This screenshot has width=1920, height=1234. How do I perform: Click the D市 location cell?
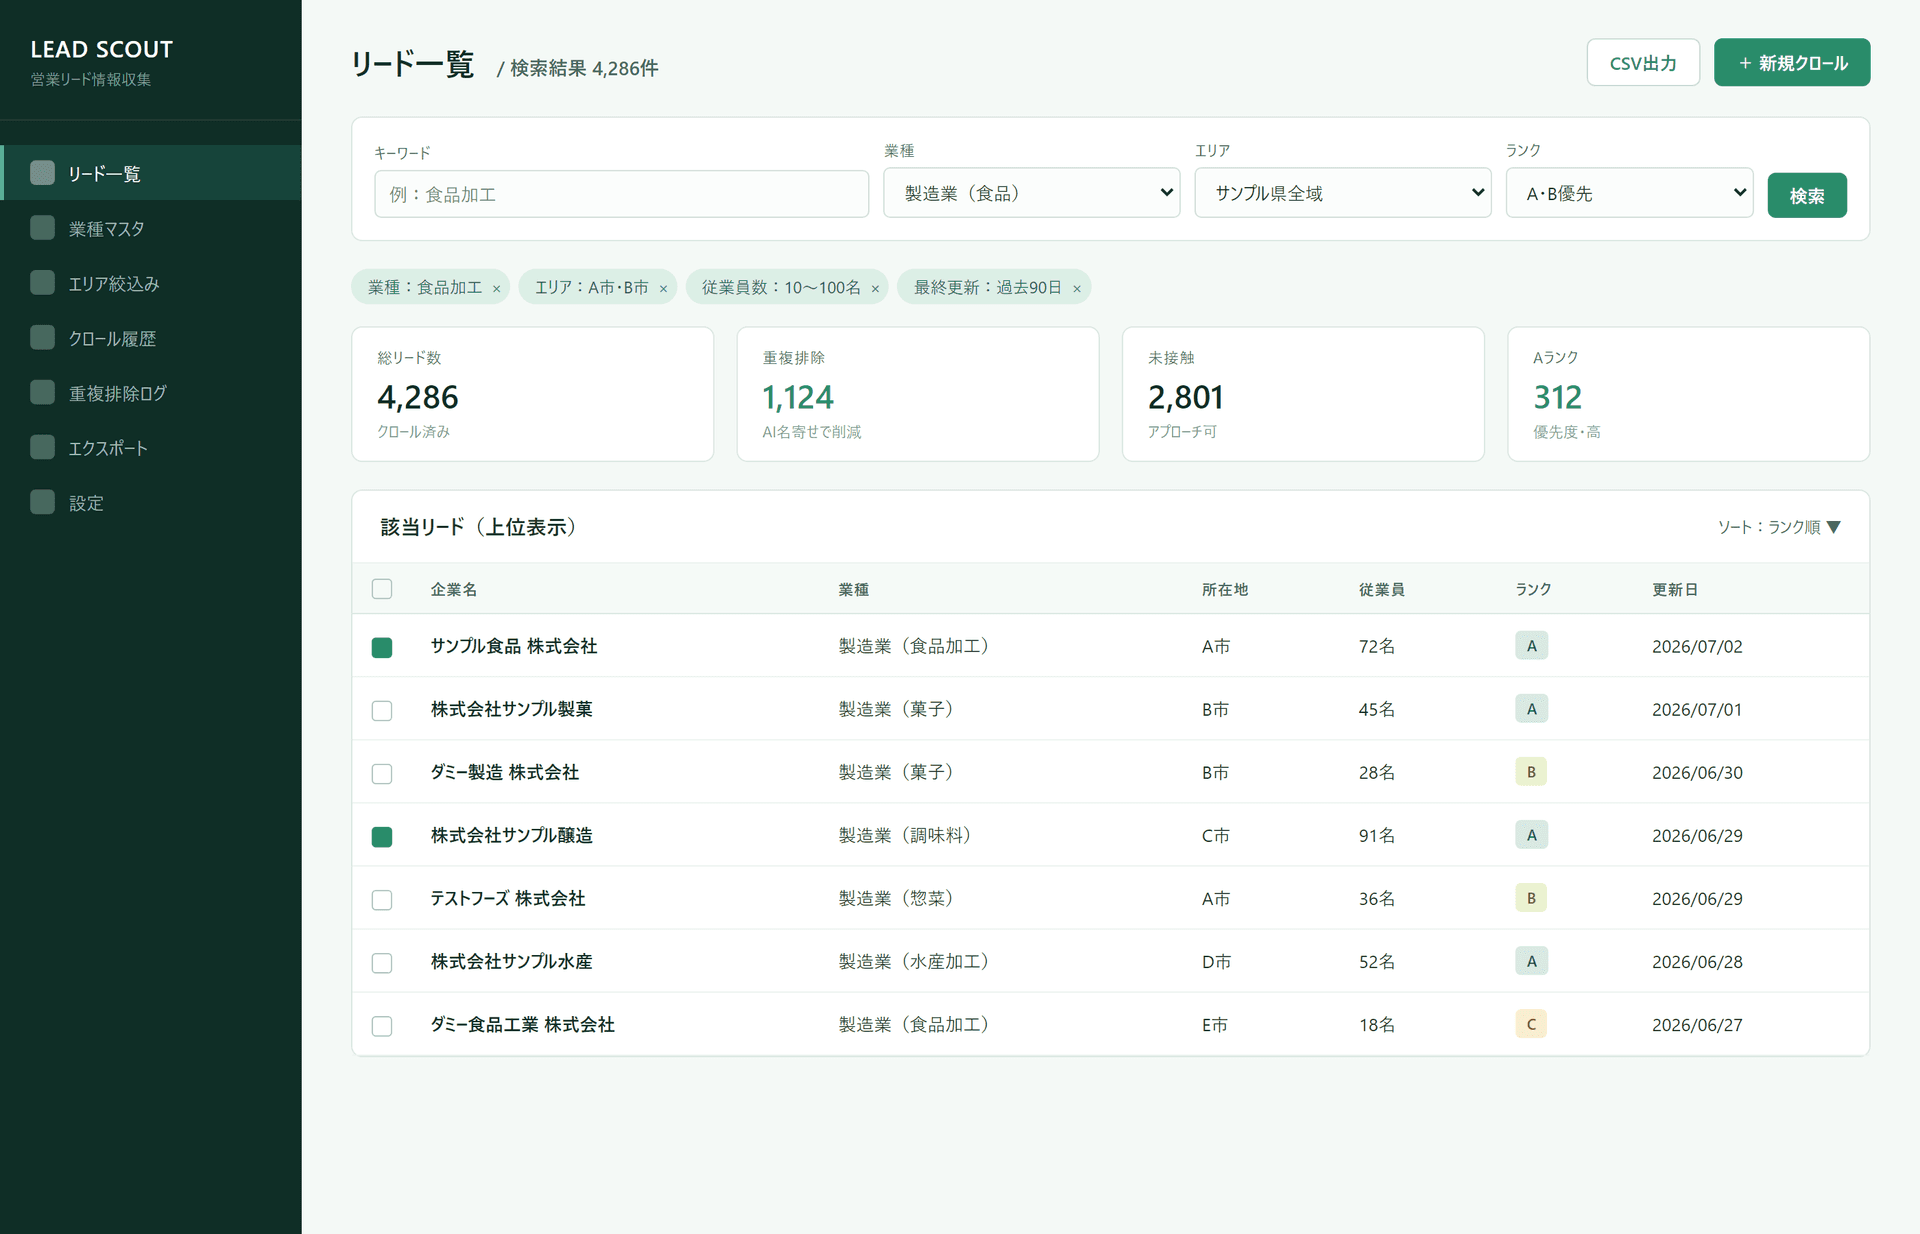click(1216, 962)
